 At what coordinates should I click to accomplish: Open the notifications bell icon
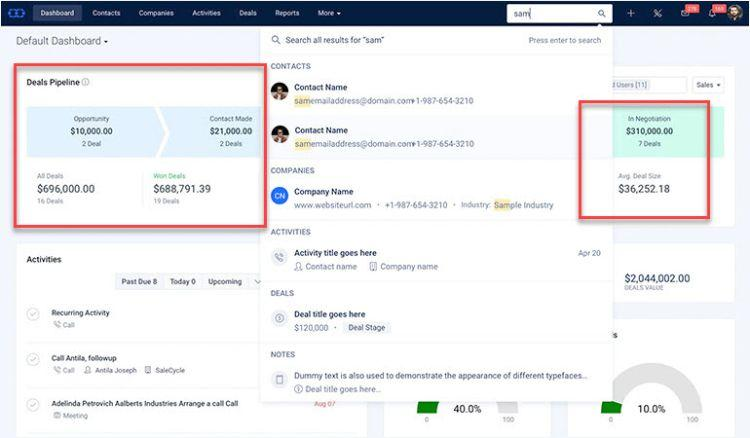(x=712, y=13)
